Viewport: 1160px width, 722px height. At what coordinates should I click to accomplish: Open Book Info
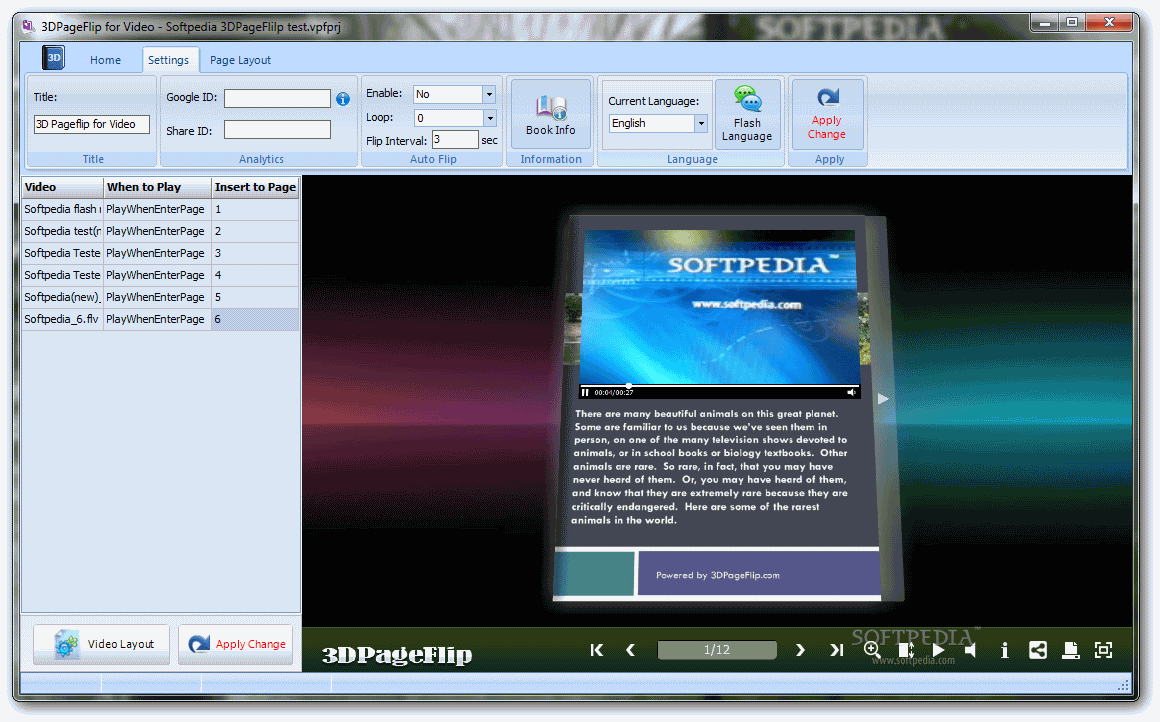[550, 115]
